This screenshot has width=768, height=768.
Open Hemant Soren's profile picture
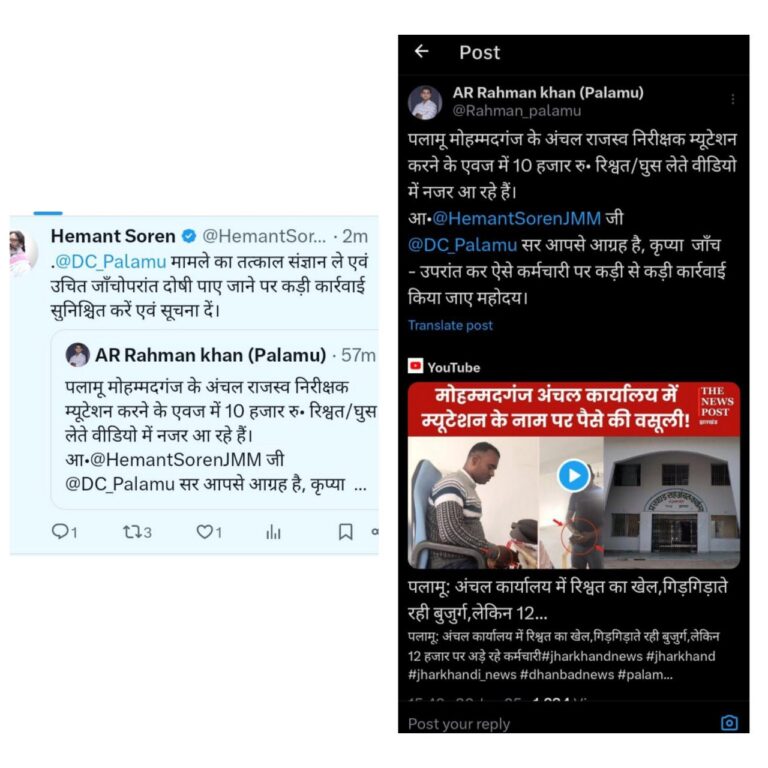point(22,252)
